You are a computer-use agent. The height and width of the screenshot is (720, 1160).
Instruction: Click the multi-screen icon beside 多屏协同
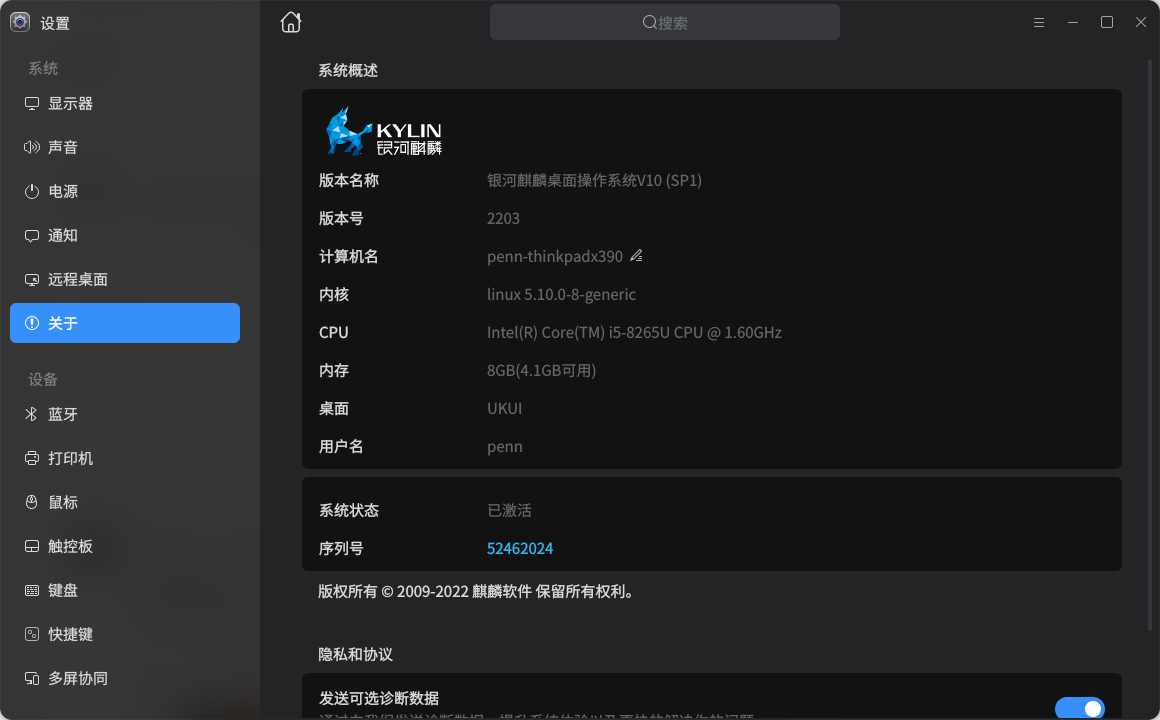point(32,679)
